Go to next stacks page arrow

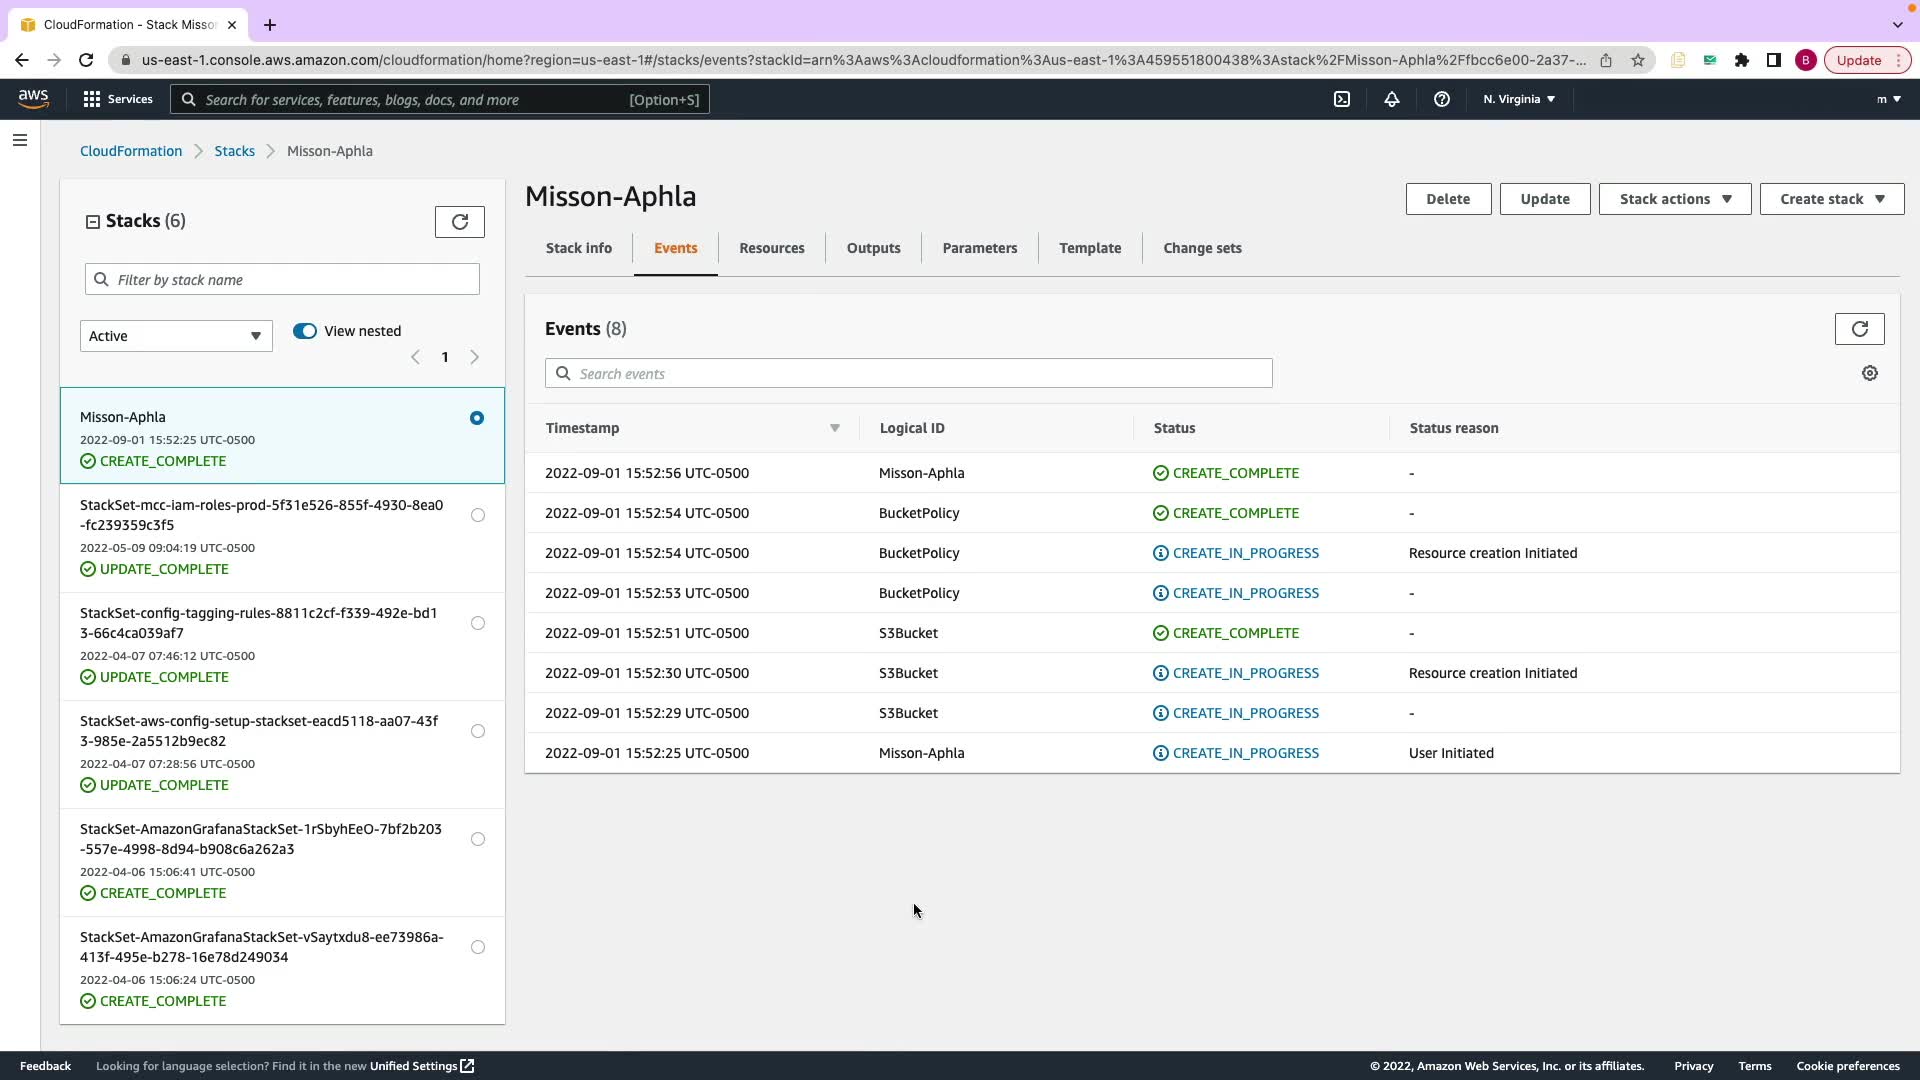click(475, 357)
